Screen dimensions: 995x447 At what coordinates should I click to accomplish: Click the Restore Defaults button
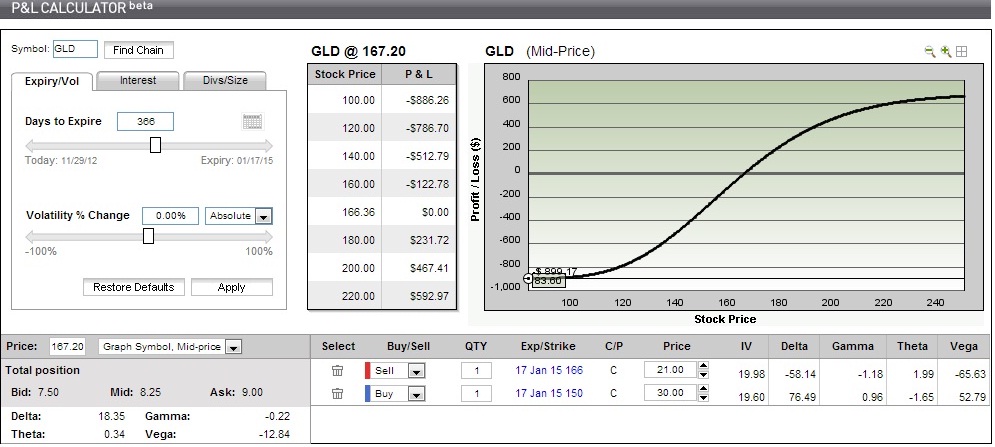[x=133, y=287]
